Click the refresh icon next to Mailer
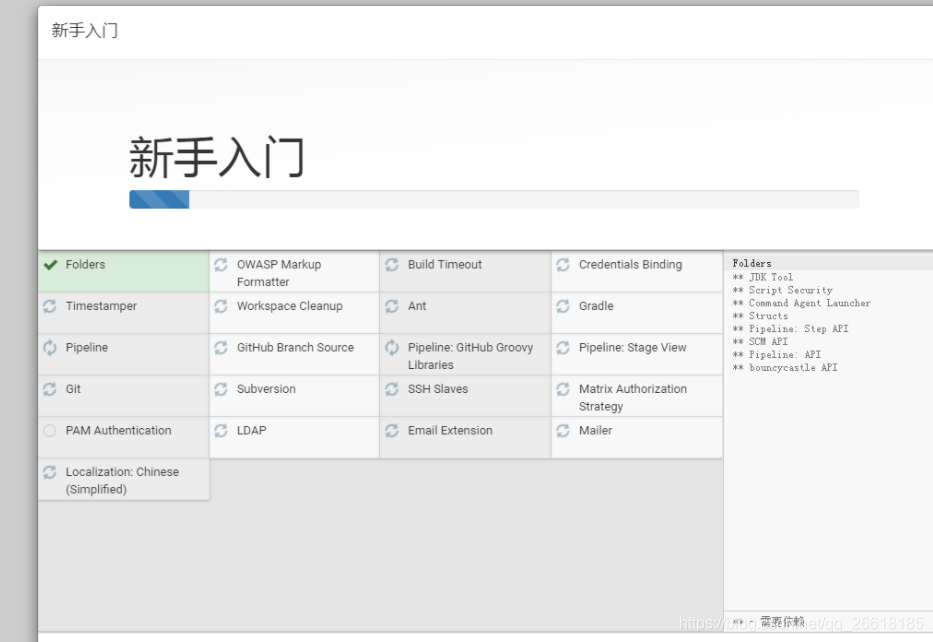 pos(563,430)
